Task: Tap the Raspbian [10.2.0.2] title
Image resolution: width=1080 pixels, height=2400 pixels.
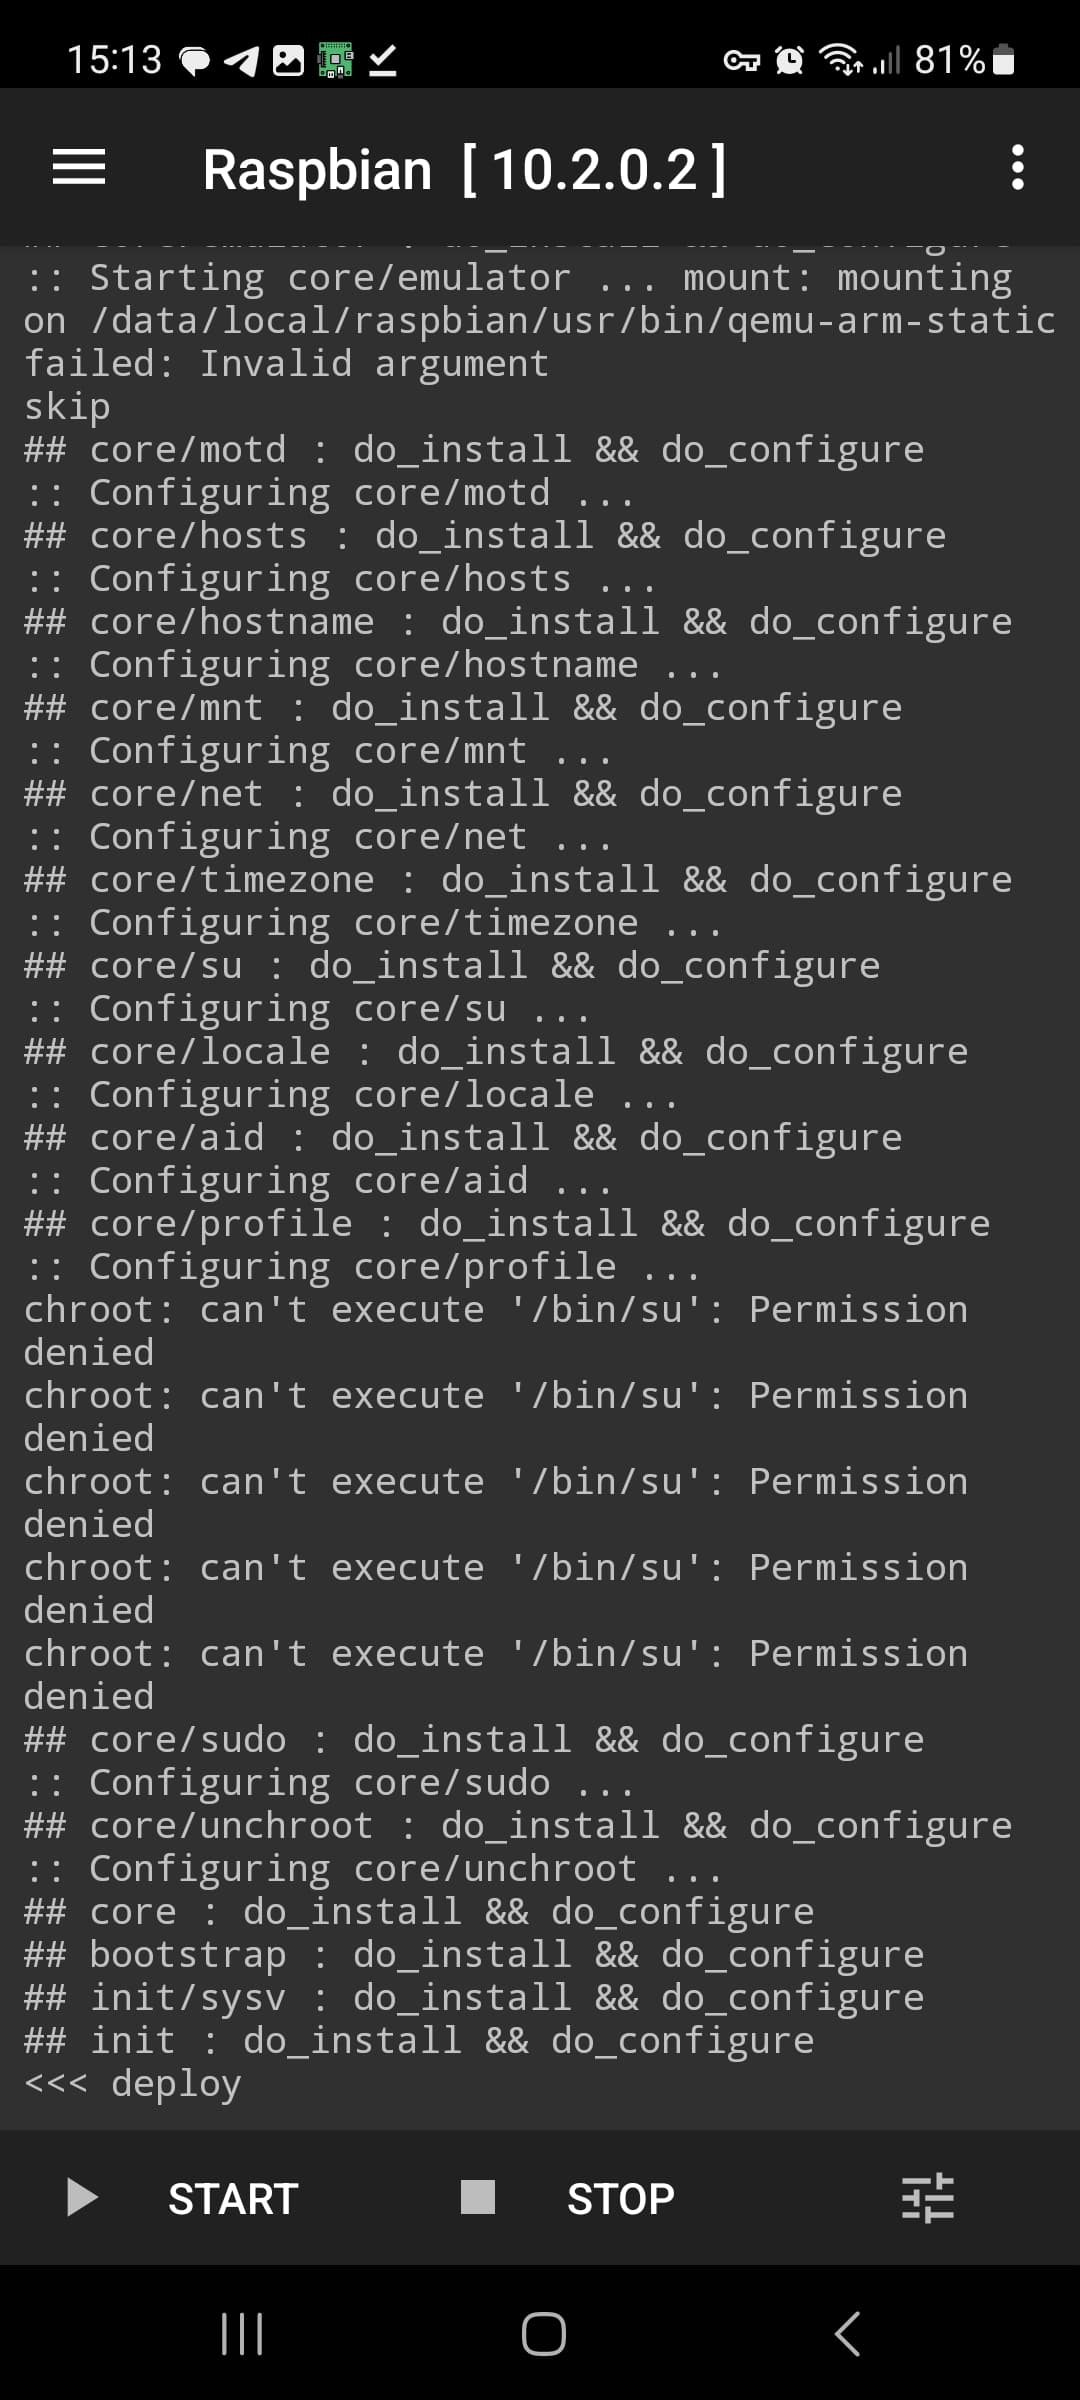Action: 465,169
